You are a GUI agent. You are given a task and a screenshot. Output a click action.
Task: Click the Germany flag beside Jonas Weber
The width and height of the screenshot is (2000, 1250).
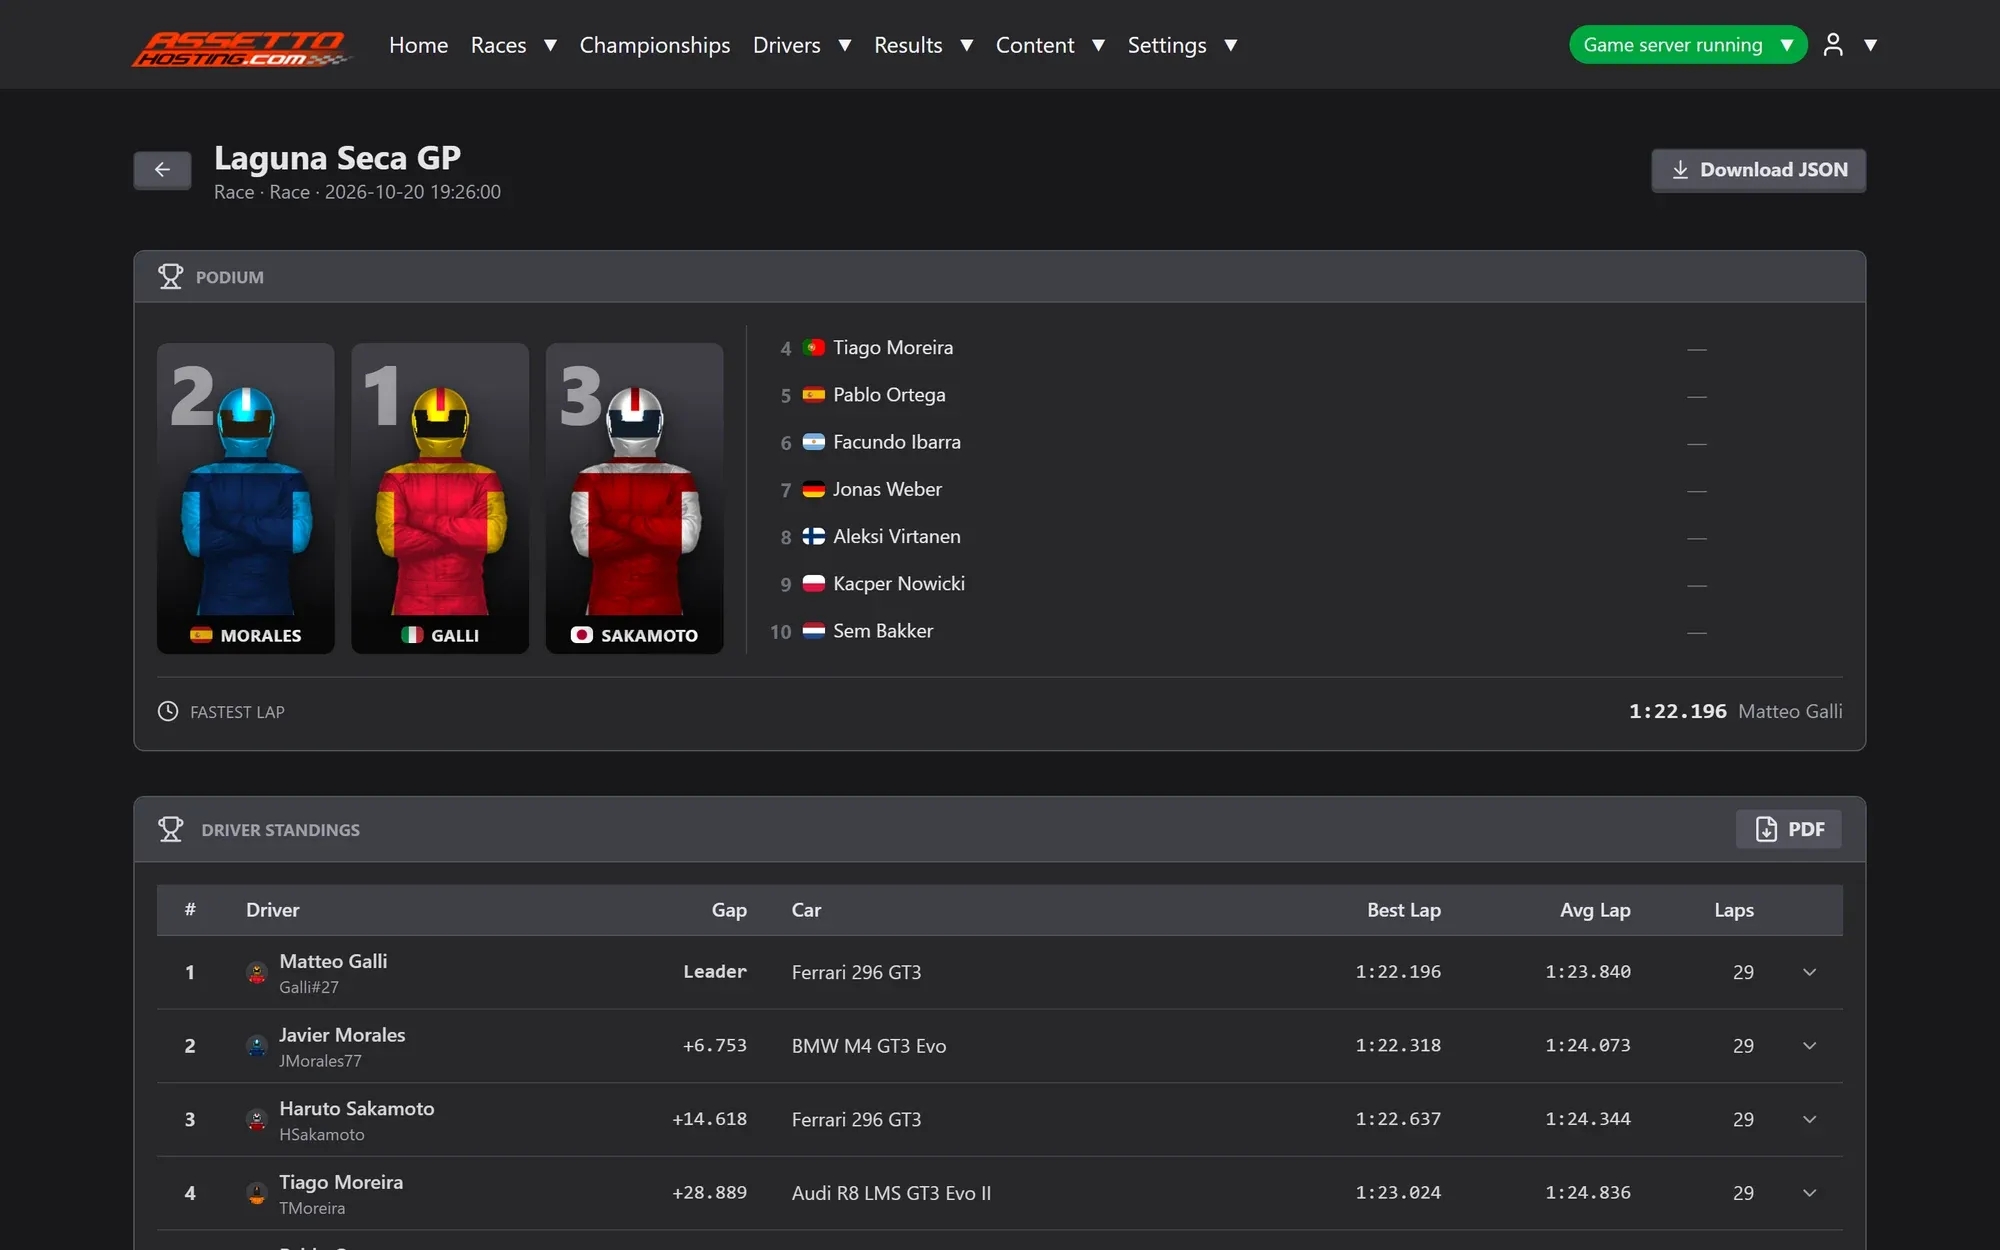click(x=814, y=489)
